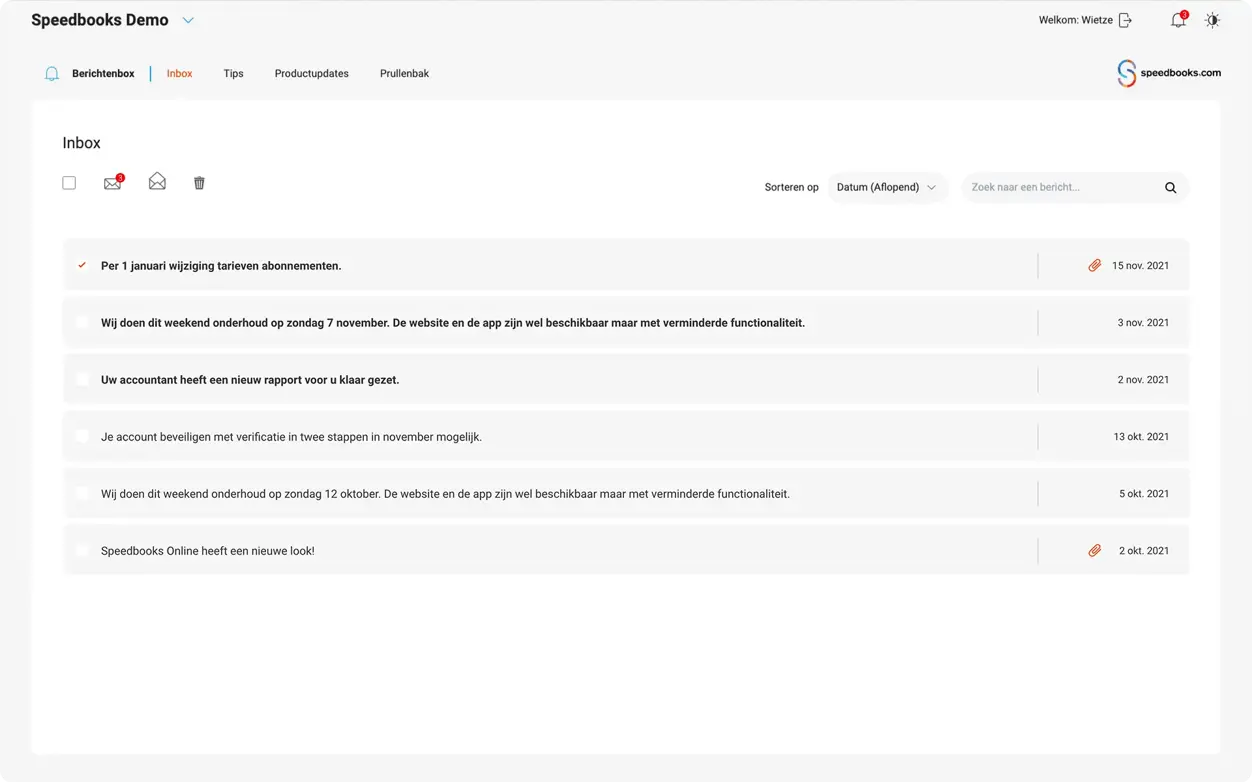This screenshot has width=1252, height=782.
Task: Click the logout icon next to Wietze
Action: coord(1125,20)
